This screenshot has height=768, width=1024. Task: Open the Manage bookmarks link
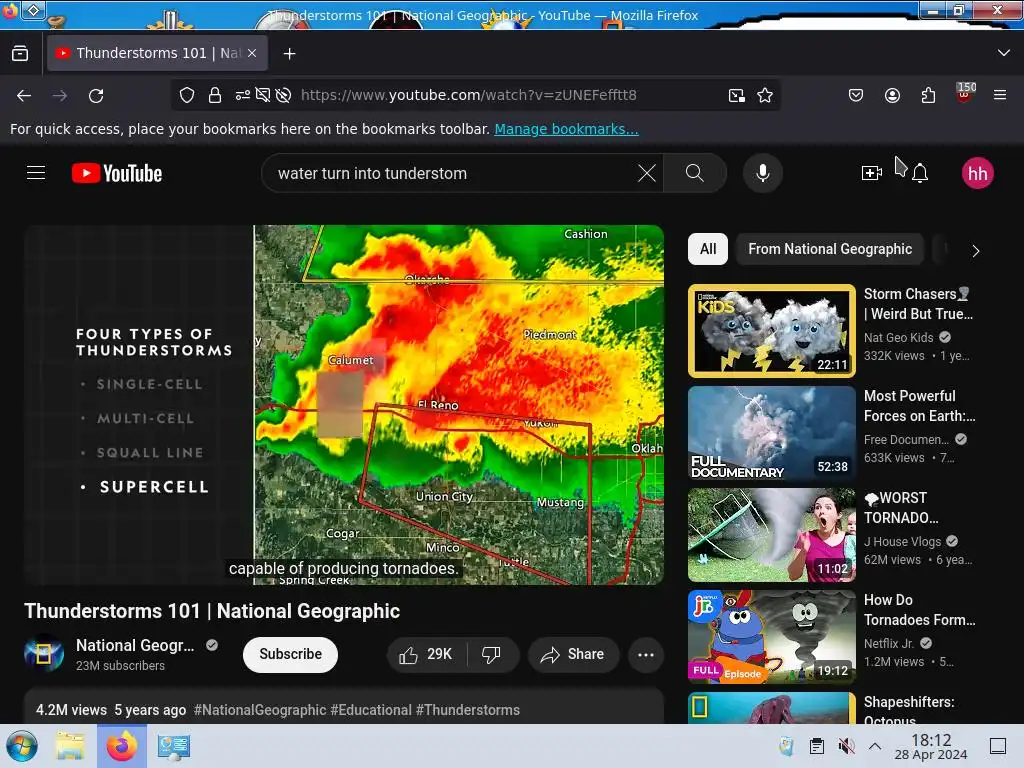(566, 129)
